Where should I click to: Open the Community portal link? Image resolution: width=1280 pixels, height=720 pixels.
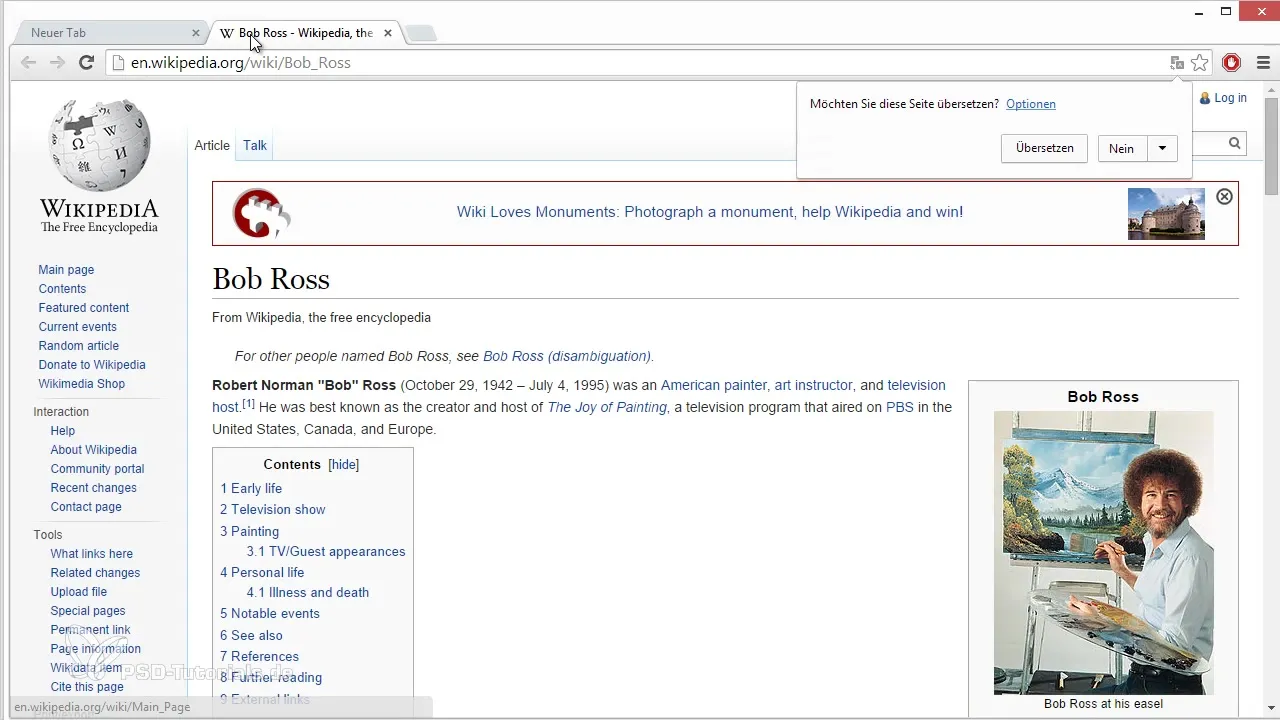click(x=98, y=469)
